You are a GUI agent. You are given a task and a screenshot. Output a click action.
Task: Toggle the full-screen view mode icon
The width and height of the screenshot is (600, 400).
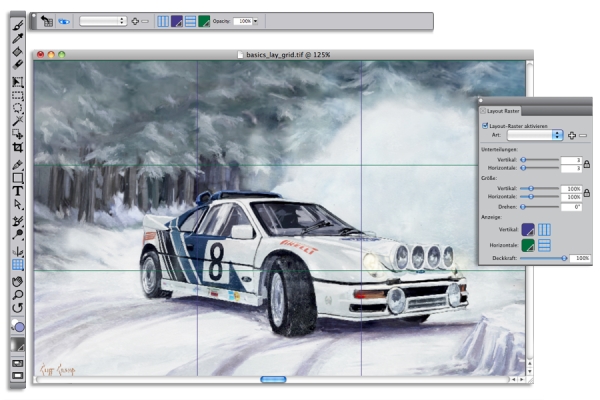18,376
